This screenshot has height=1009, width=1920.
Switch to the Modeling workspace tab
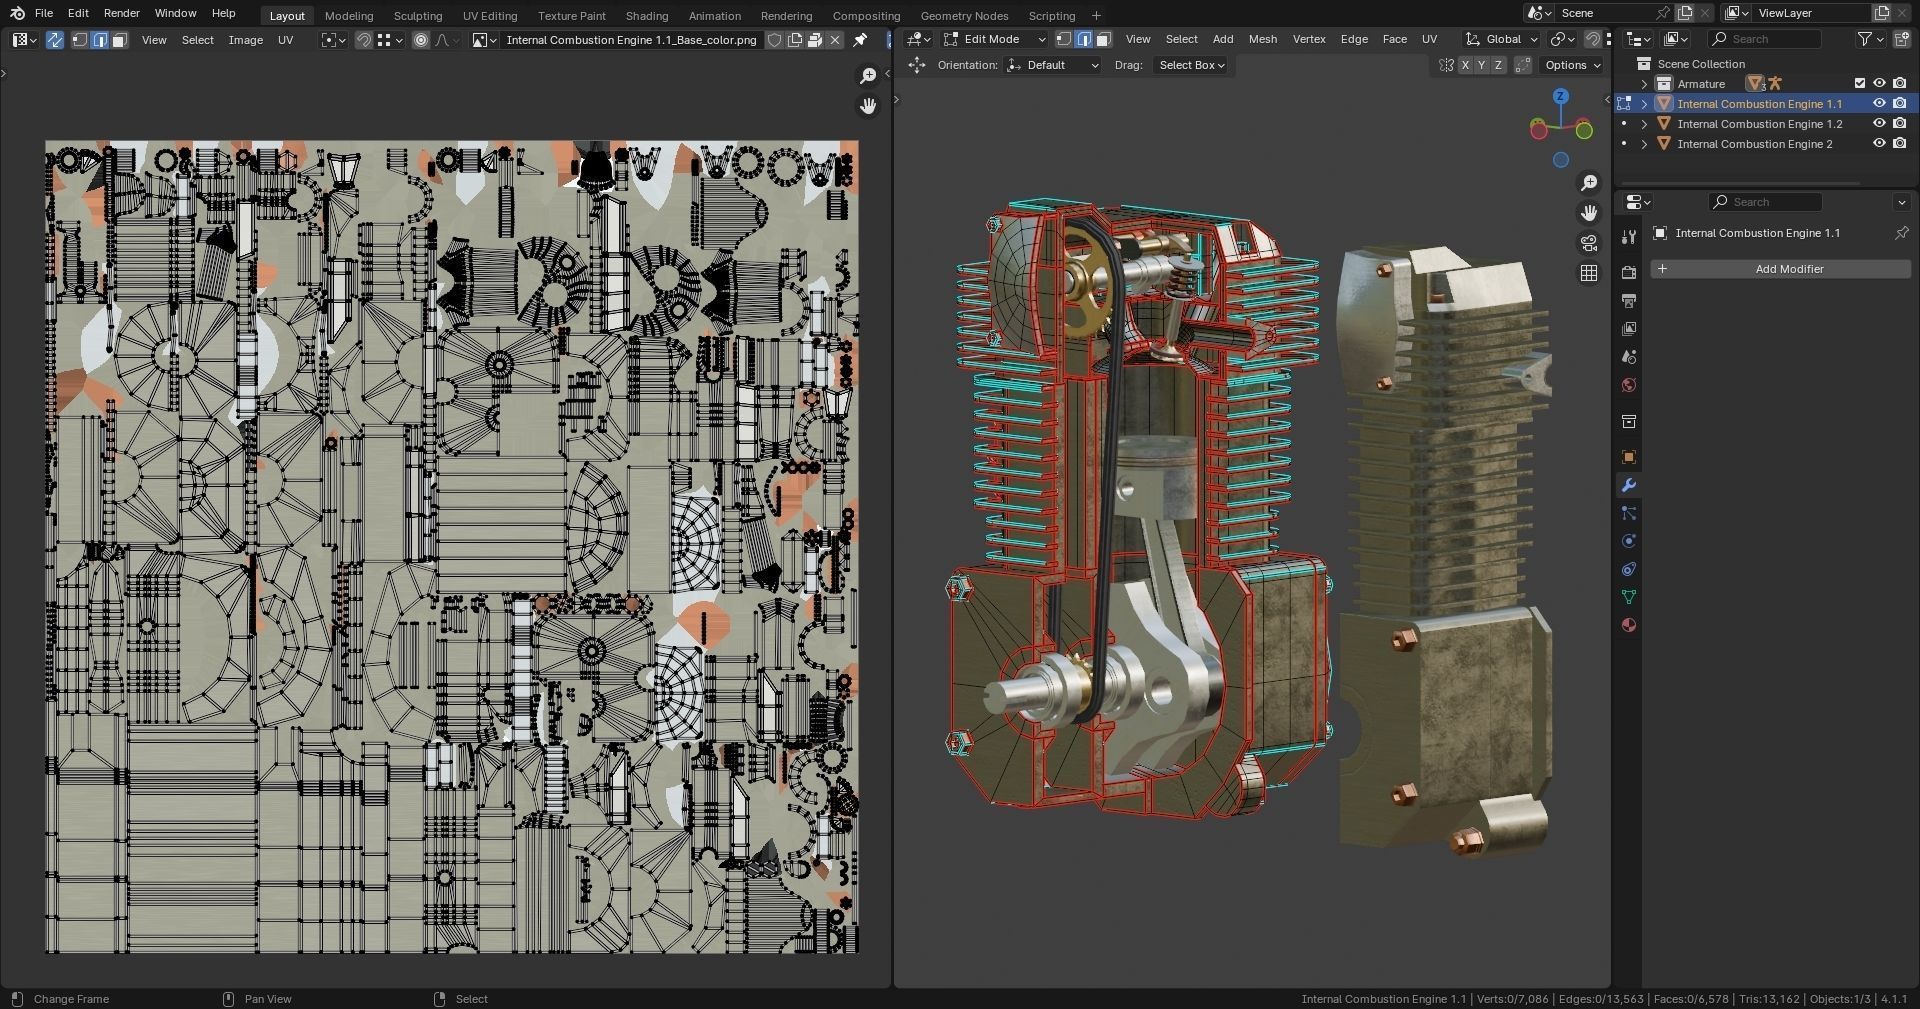point(349,15)
